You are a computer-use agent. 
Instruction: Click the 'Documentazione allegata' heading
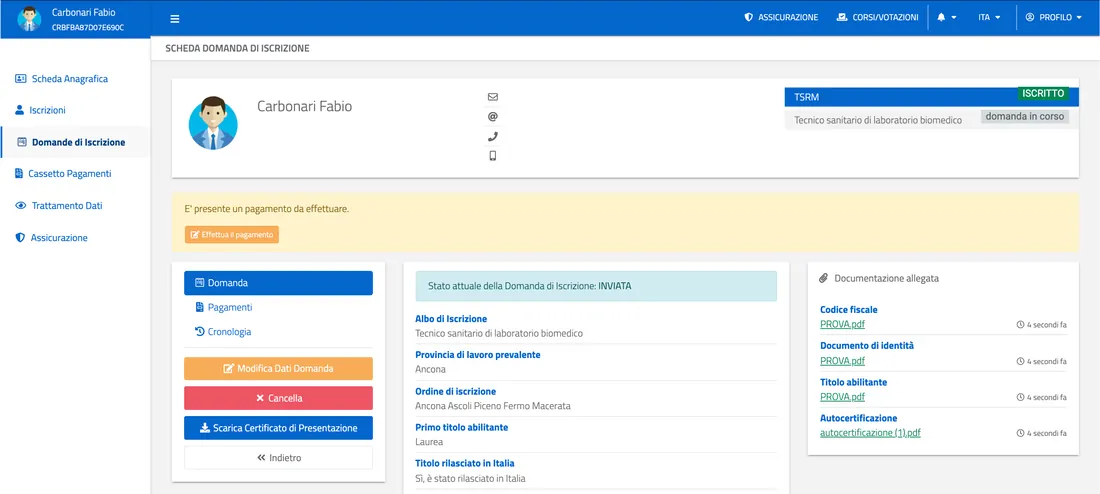click(886, 279)
